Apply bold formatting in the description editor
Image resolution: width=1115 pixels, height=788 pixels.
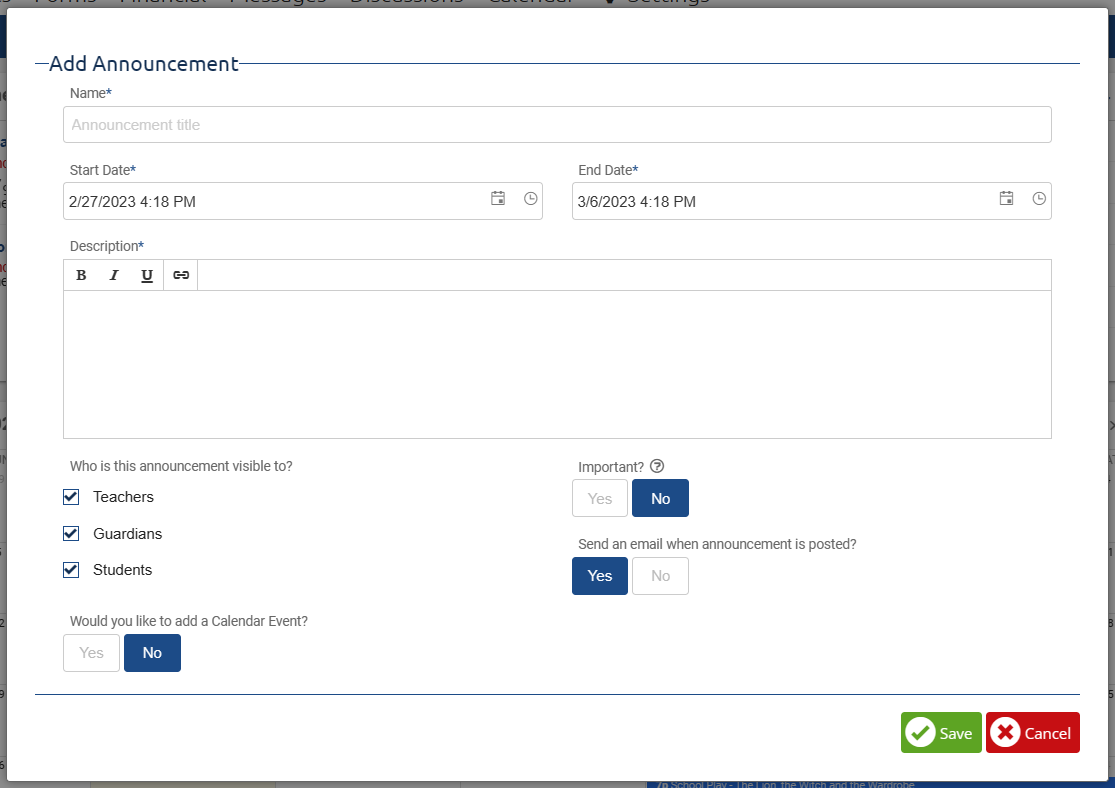81,274
